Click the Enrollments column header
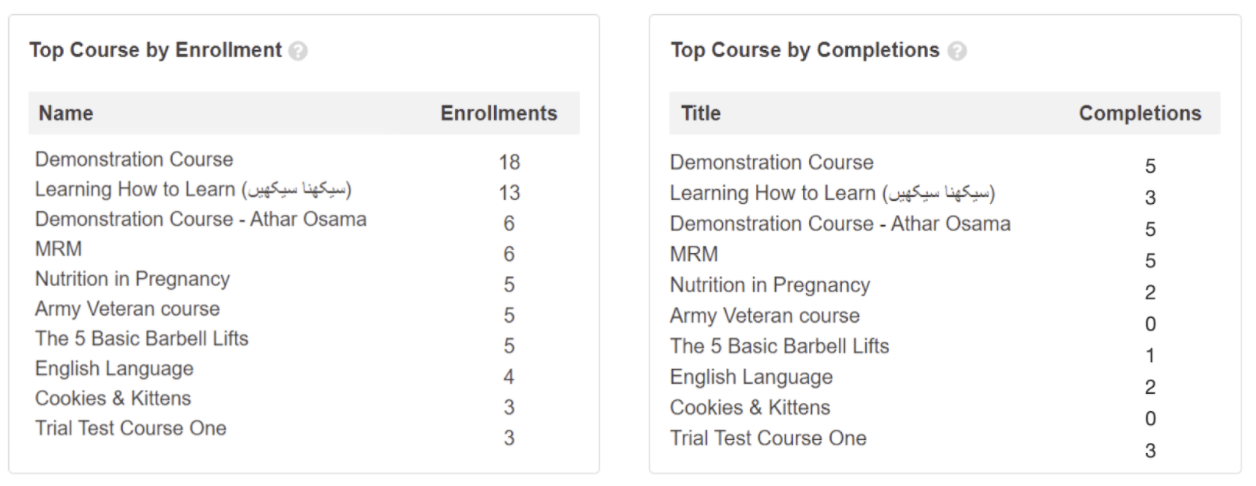 point(499,114)
